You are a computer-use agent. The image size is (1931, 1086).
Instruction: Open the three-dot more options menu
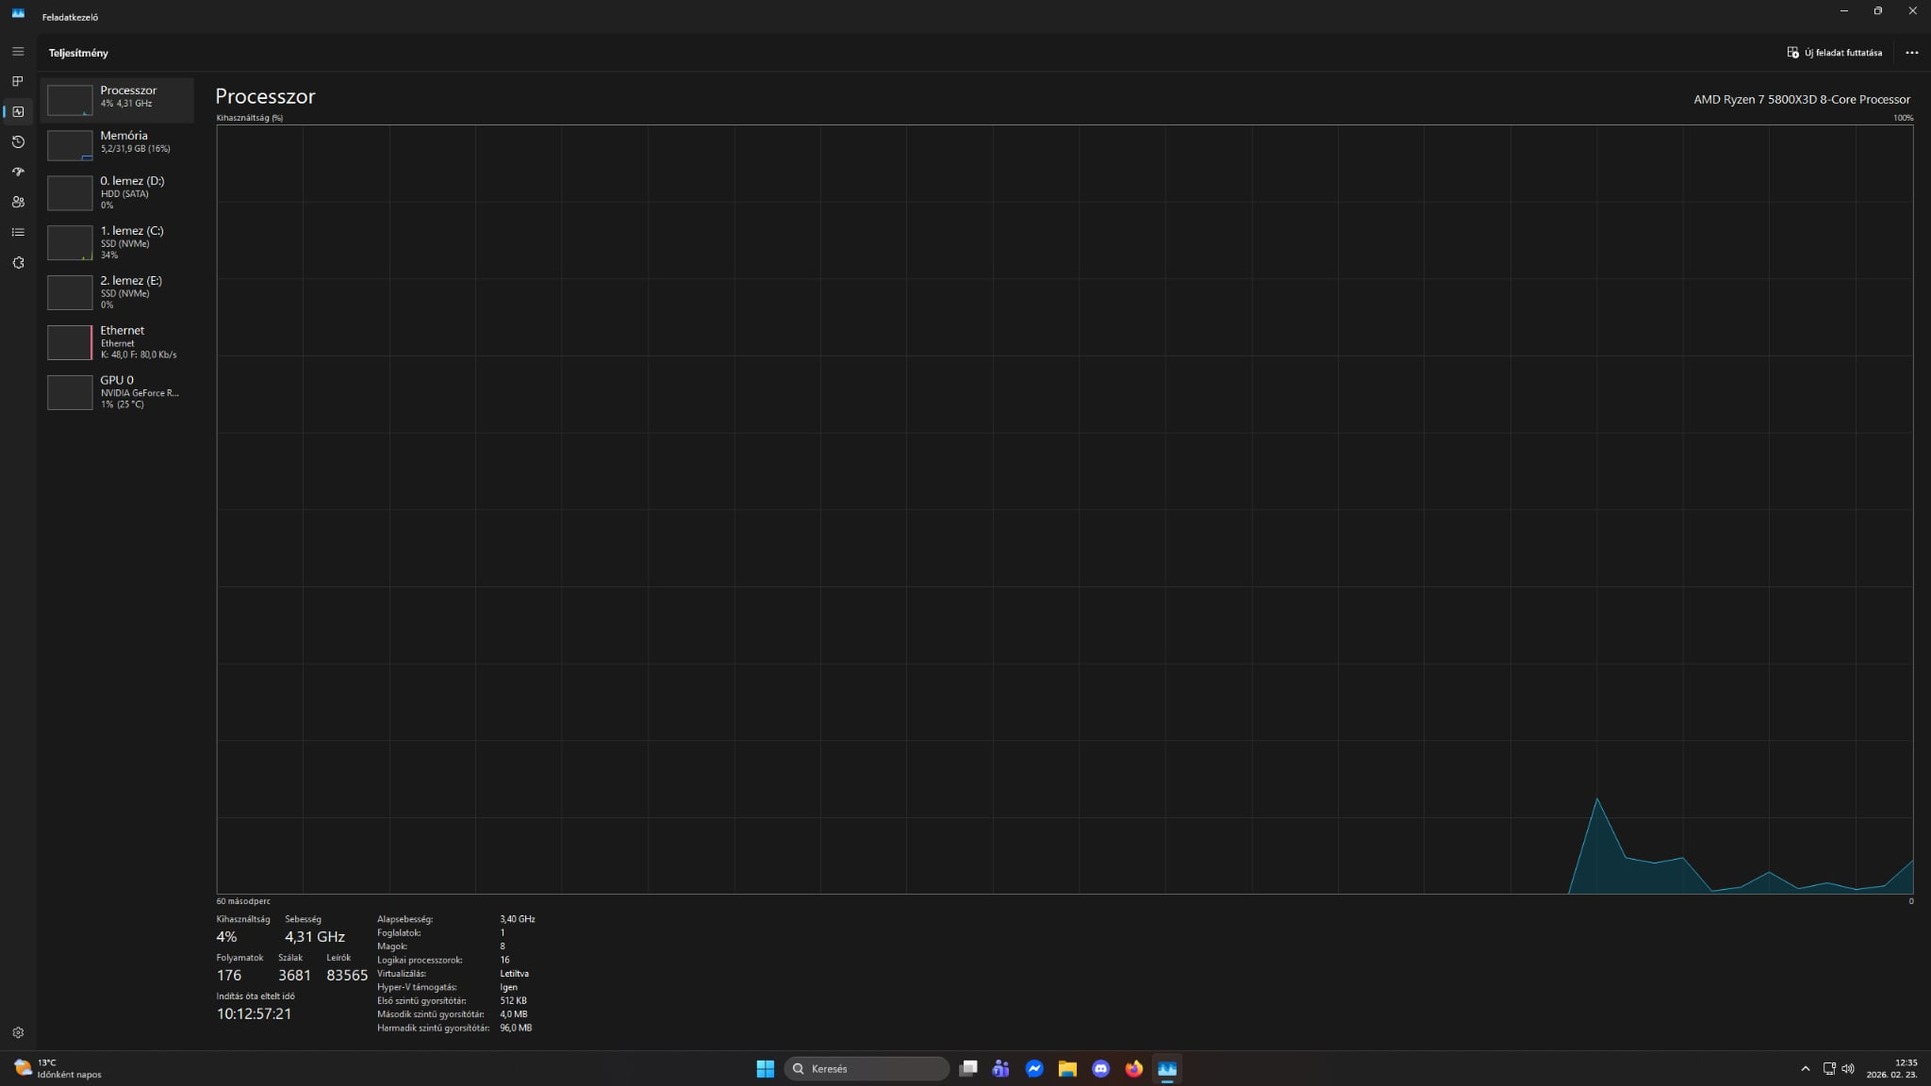click(1911, 53)
